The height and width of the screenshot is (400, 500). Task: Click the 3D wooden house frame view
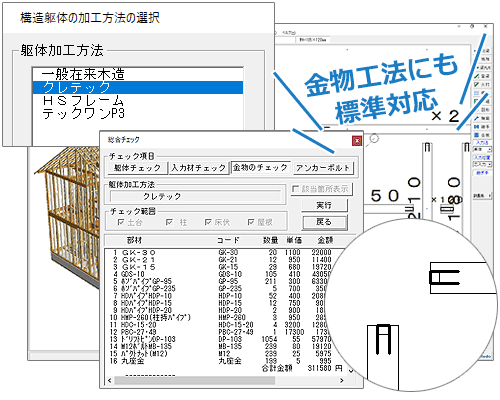(x=68, y=218)
